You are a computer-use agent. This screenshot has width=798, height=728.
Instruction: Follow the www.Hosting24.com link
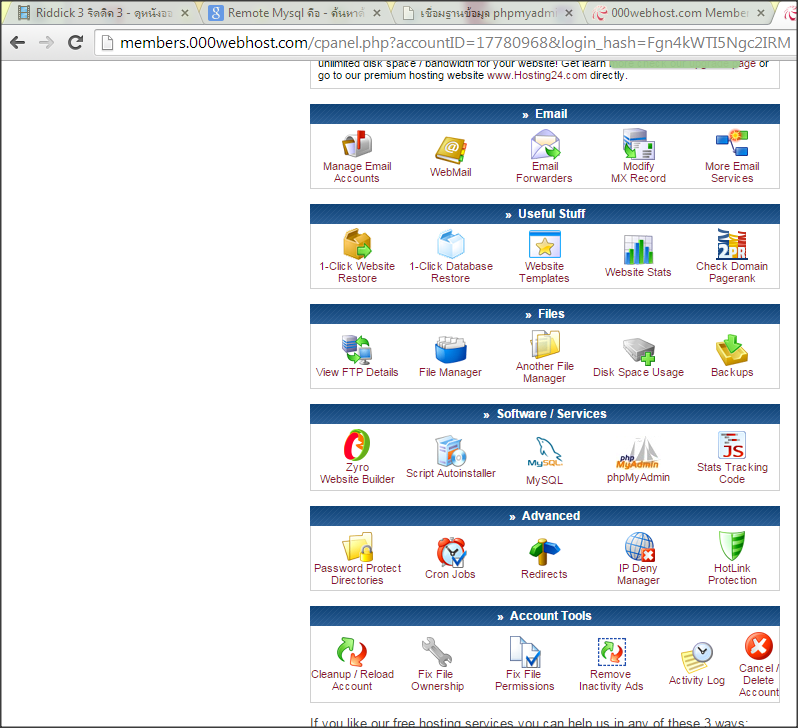coord(537,75)
